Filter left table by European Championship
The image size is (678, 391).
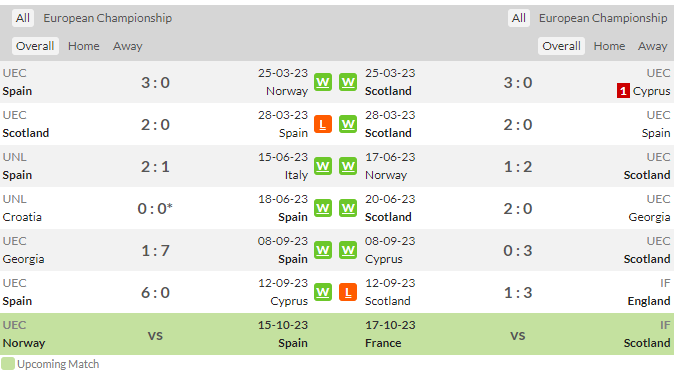[x=108, y=18]
